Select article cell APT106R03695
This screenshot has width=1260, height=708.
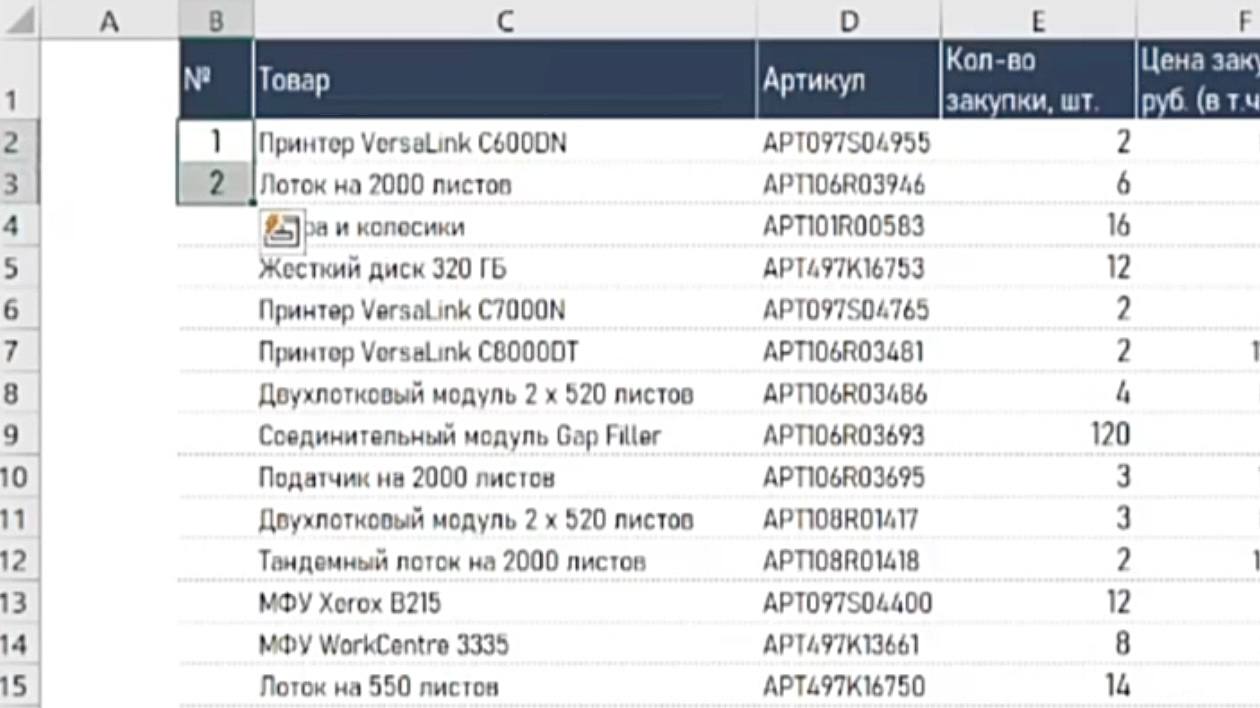click(x=849, y=477)
